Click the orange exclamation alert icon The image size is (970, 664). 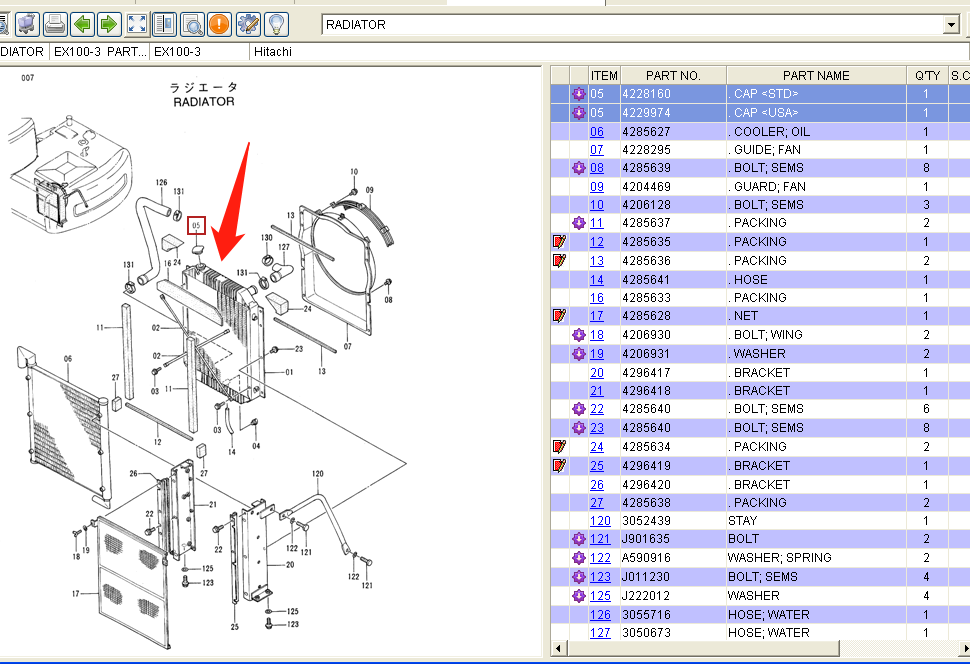click(219, 23)
